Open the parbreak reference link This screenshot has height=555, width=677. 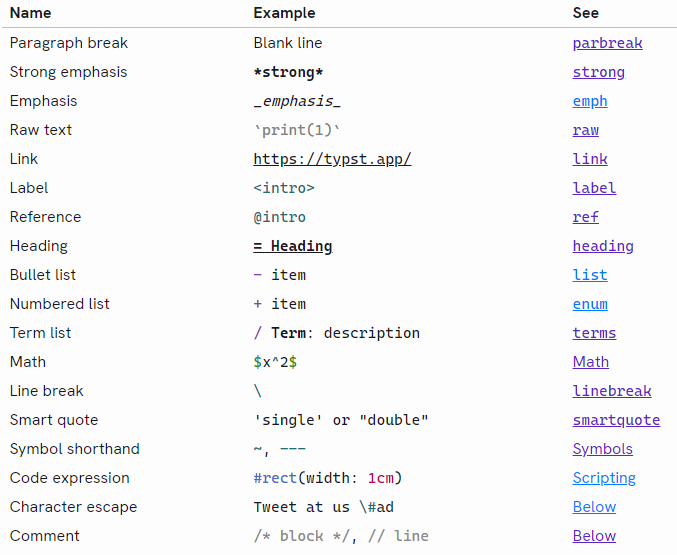[x=607, y=43]
